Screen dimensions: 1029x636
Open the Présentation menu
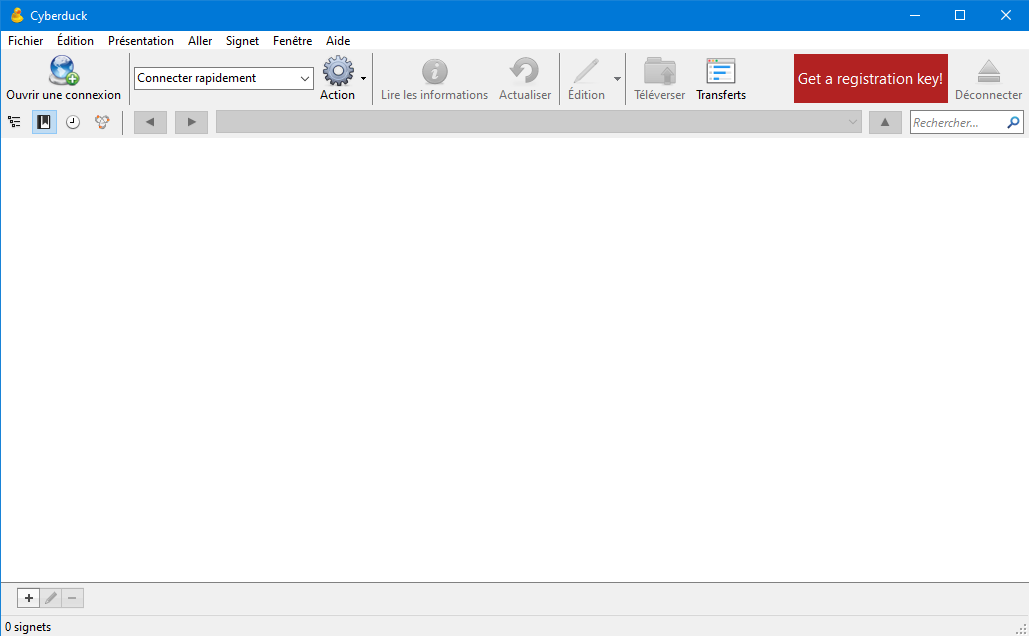[x=141, y=41]
